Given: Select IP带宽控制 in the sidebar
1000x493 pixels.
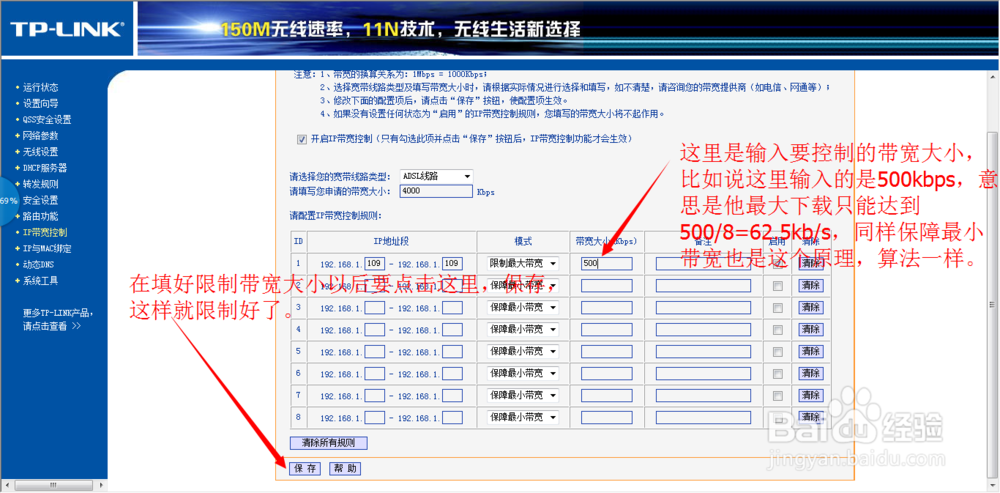Looking at the screenshot, I should pos(45,232).
